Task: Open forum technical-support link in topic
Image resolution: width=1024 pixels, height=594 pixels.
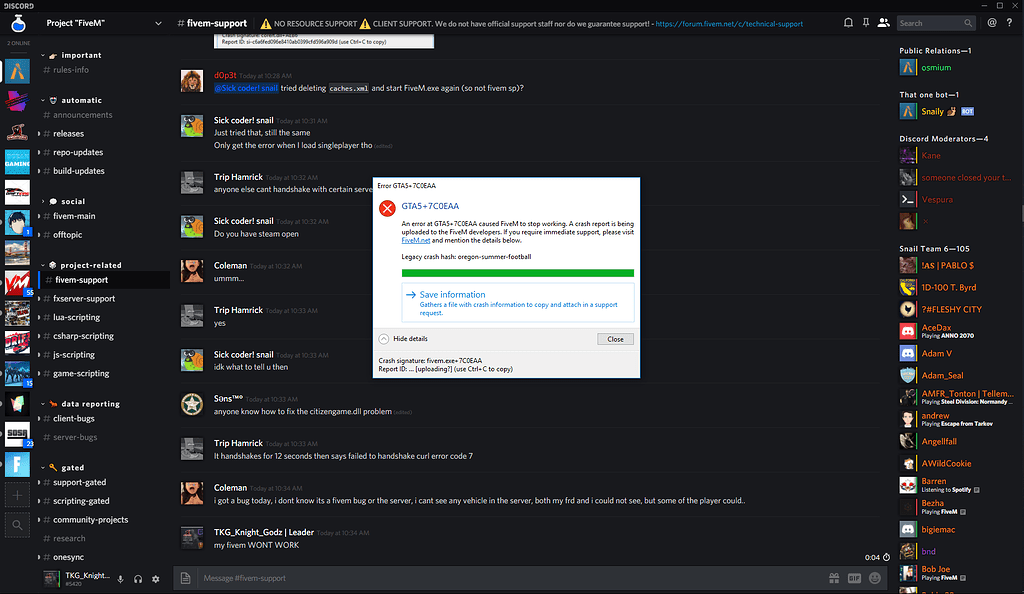Action: tap(729, 23)
